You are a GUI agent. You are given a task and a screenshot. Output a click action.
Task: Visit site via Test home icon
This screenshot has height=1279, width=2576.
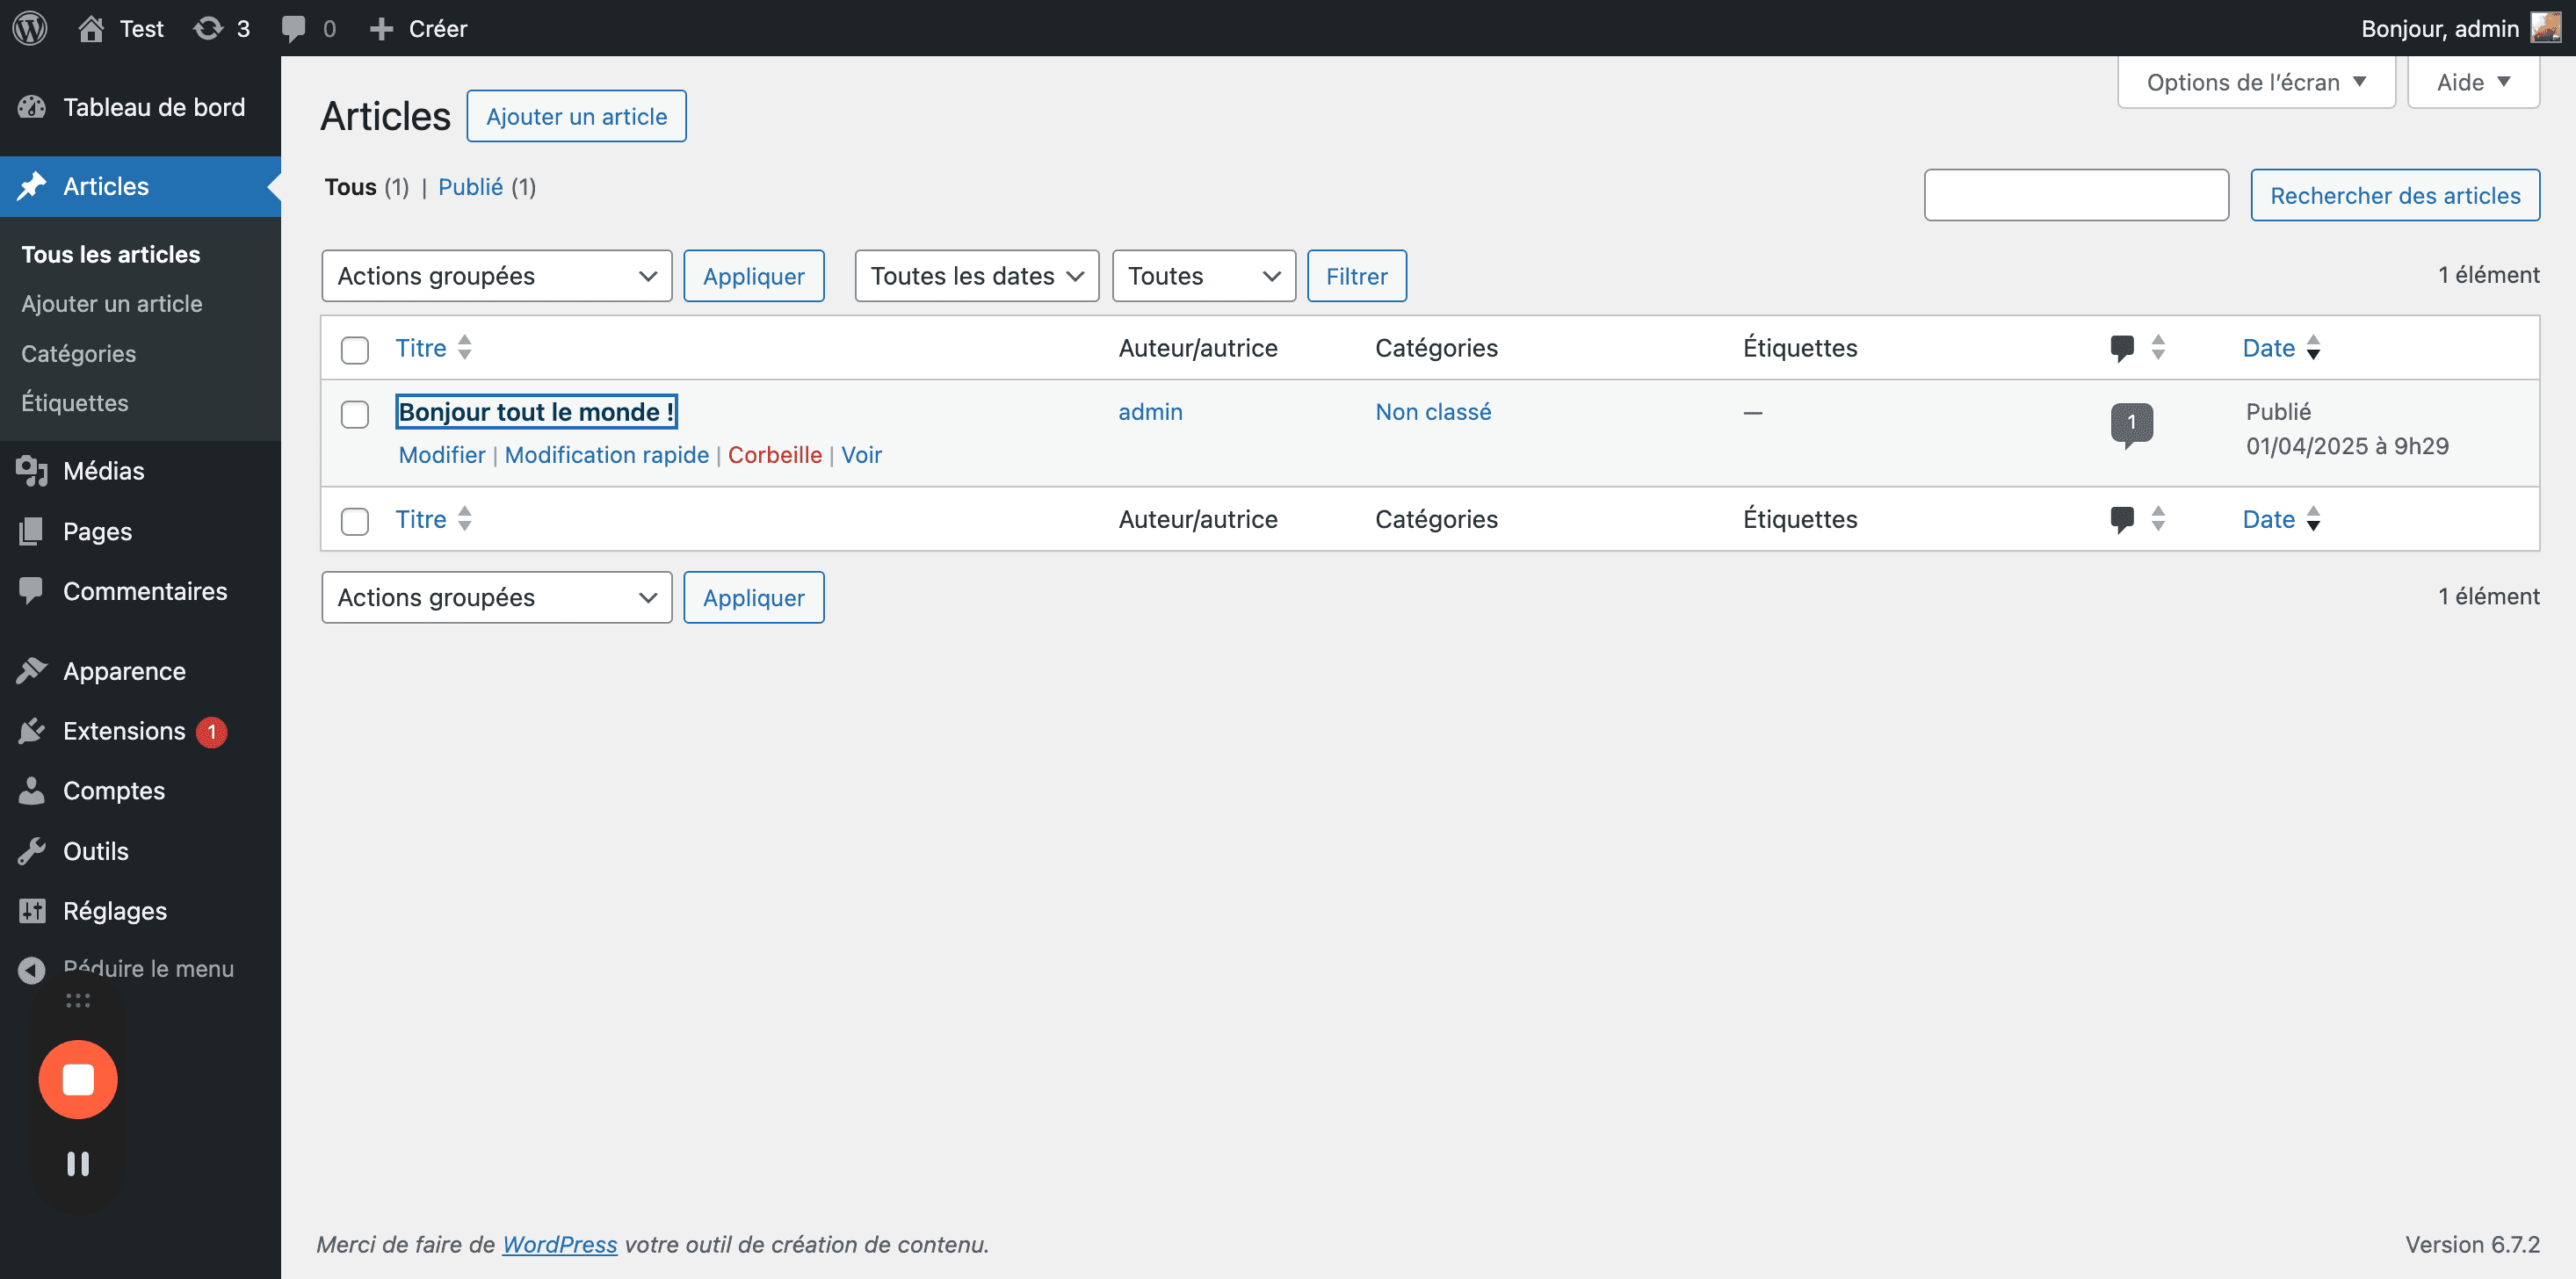(x=91, y=28)
